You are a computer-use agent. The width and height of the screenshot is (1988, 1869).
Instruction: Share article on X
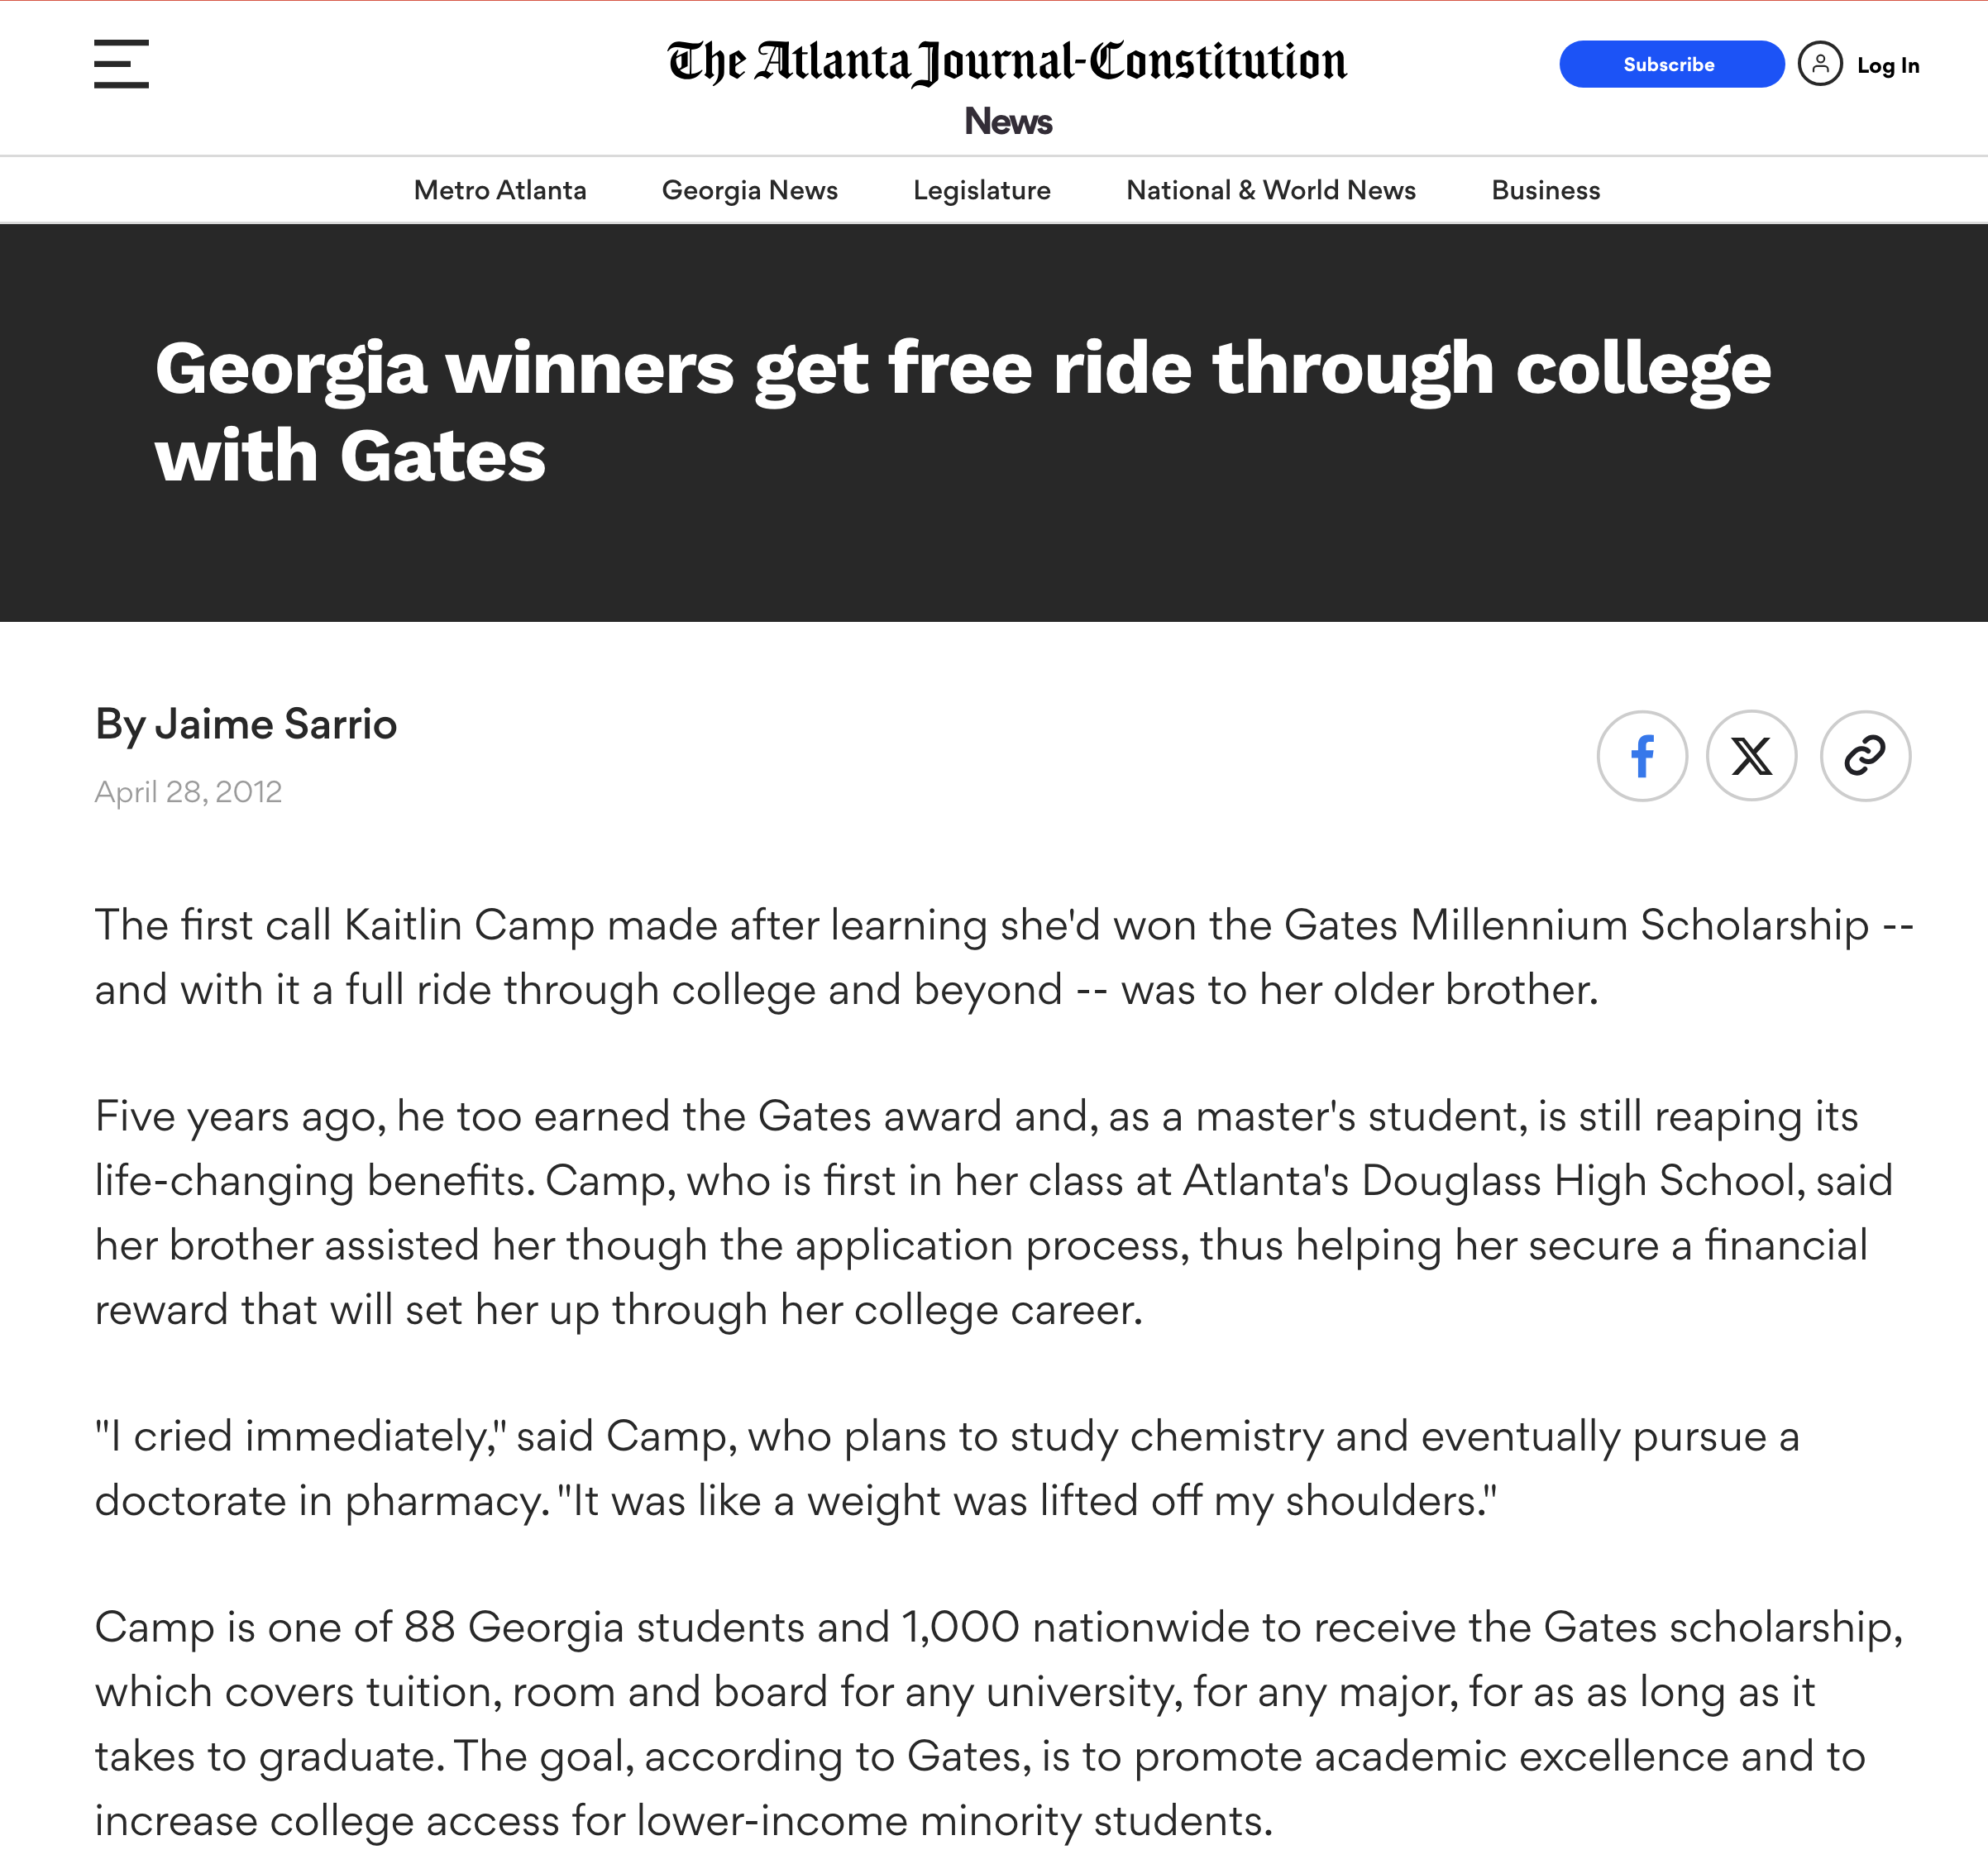click(x=1751, y=756)
